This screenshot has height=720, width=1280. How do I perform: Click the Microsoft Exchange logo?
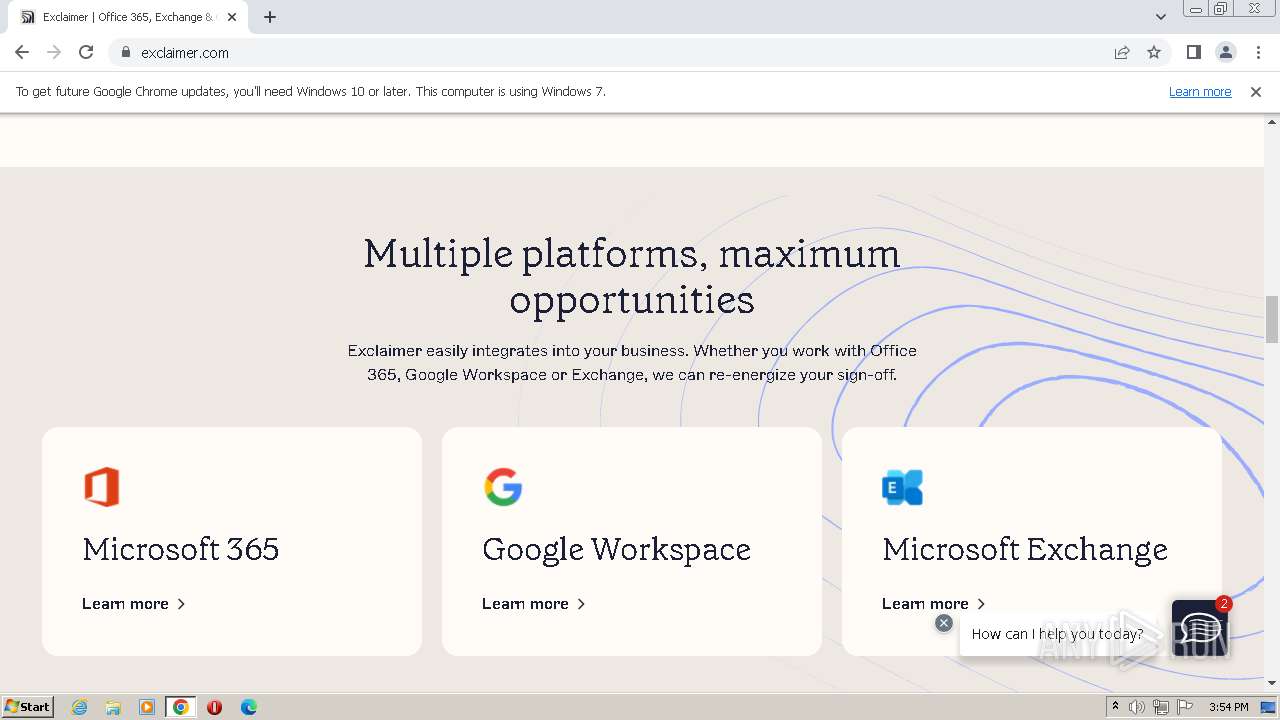coord(902,487)
